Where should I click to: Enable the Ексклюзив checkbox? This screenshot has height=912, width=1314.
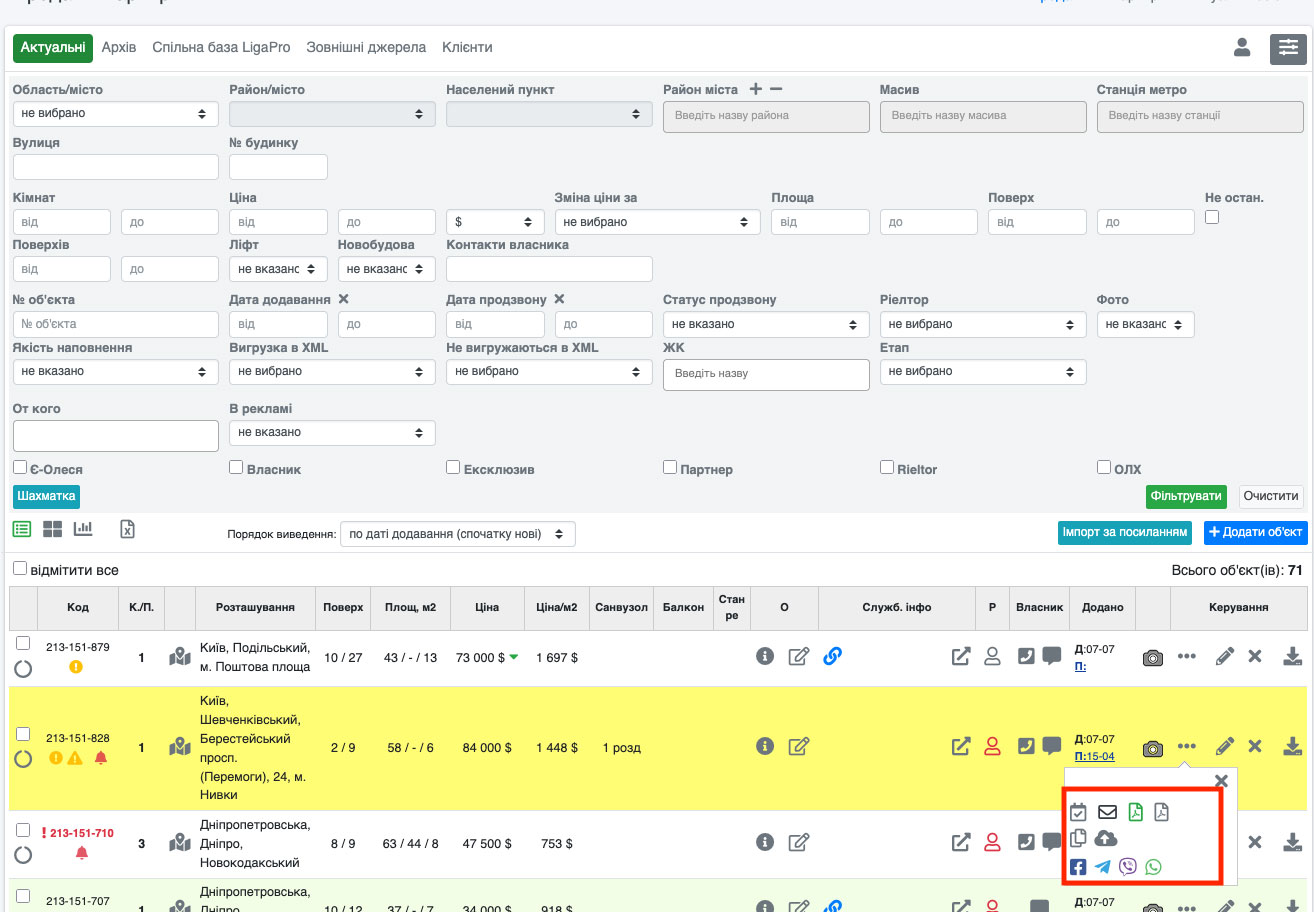453,468
